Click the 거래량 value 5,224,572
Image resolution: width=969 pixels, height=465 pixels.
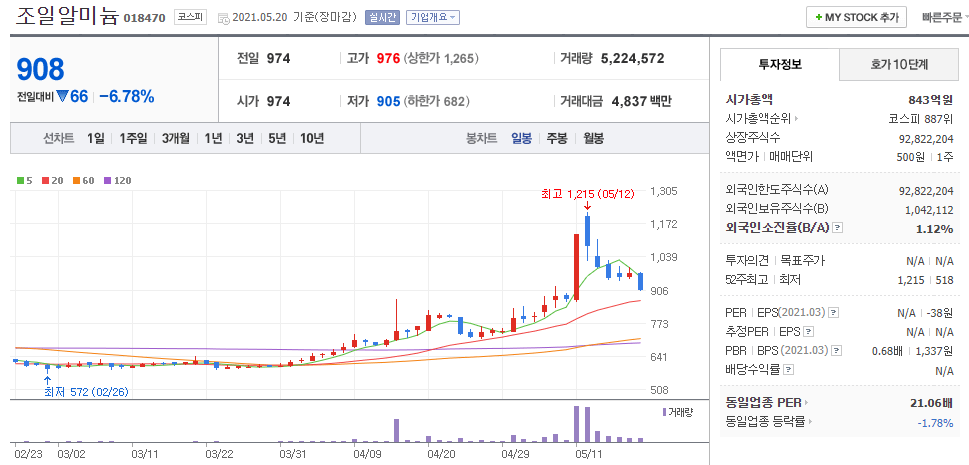coord(632,59)
